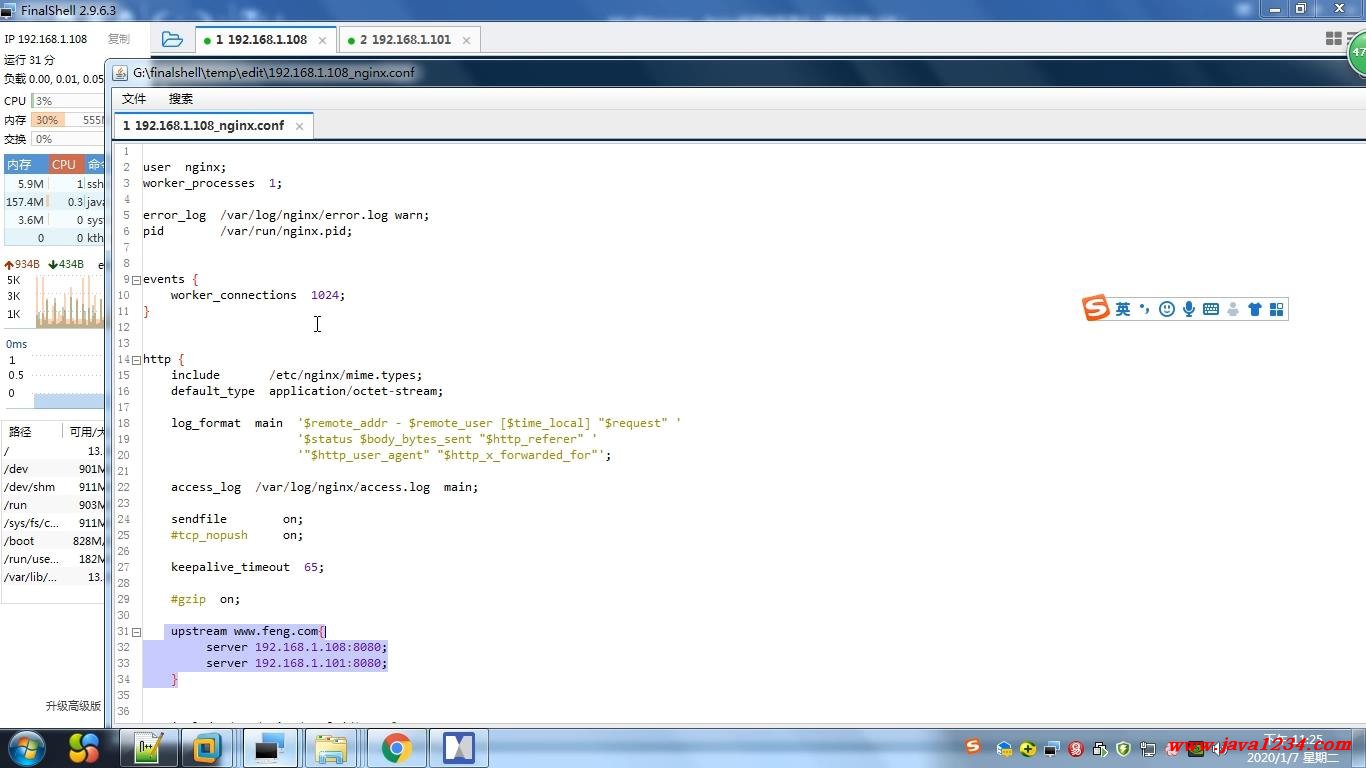Image resolution: width=1366 pixels, height=768 pixels.
Task: Sort processes by 内存 column header
Action: pos(25,164)
